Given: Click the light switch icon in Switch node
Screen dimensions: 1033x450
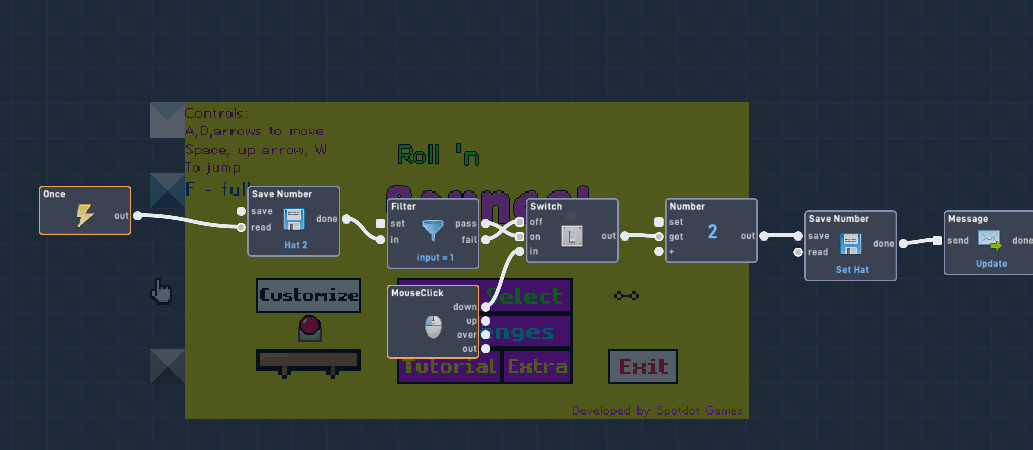Looking at the screenshot, I should (572, 235).
